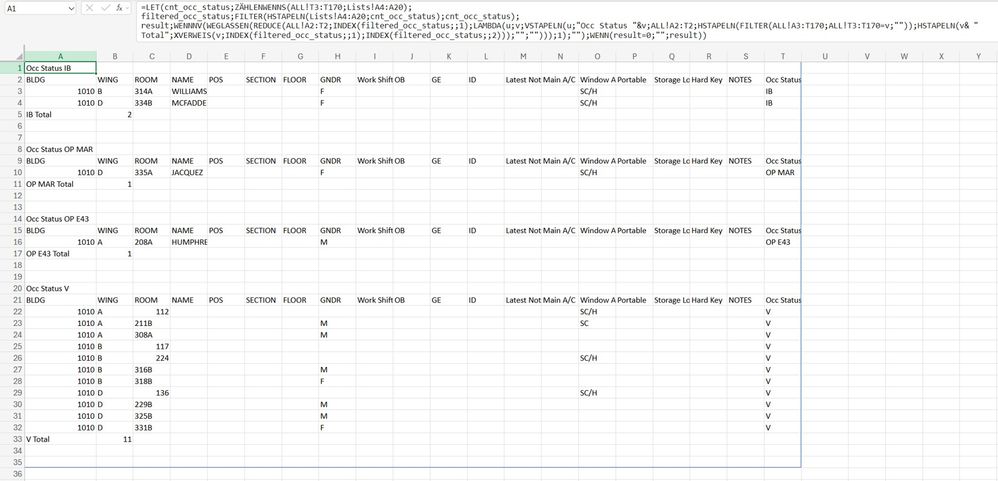The height and width of the screenshot is (481, 998).
Task: Select 'F' gender cell in row 10
Action: tap(337, 172)
